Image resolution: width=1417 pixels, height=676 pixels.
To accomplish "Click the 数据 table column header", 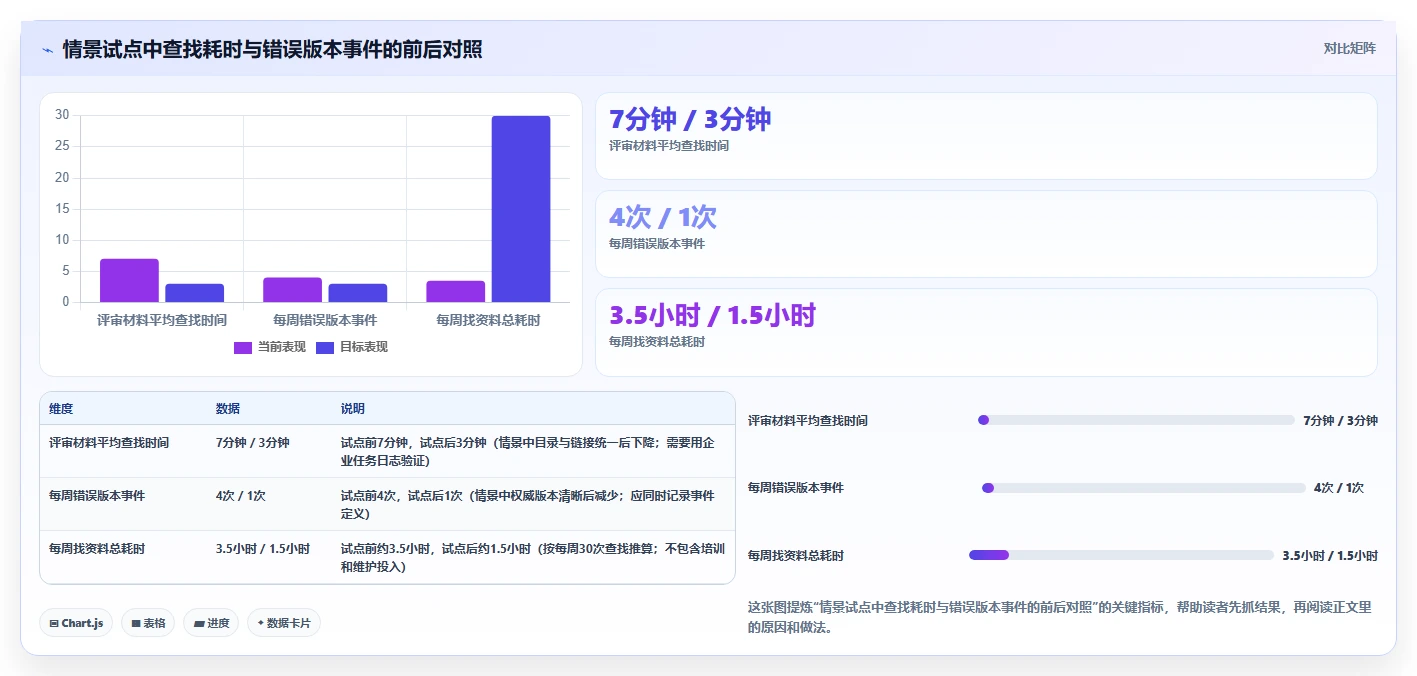I will point(228,409).
